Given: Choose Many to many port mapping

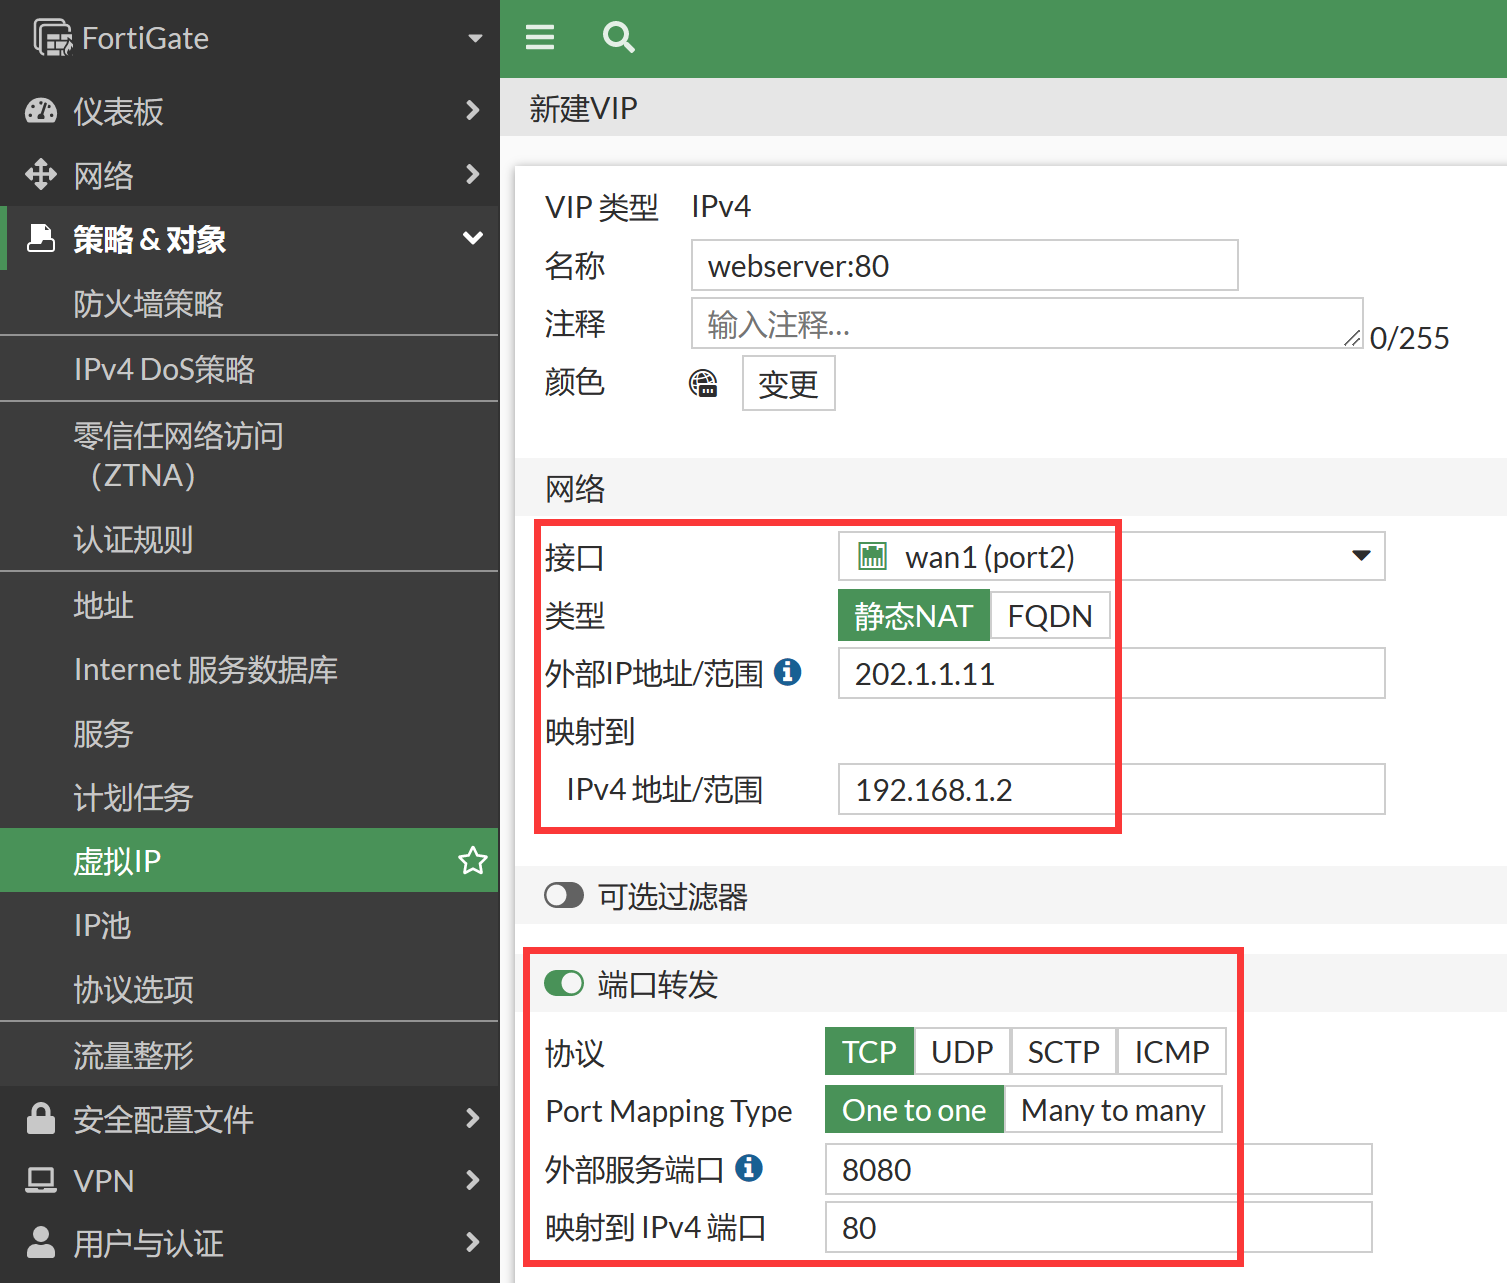Looking at the screenshot, I should (1112, 1110).
